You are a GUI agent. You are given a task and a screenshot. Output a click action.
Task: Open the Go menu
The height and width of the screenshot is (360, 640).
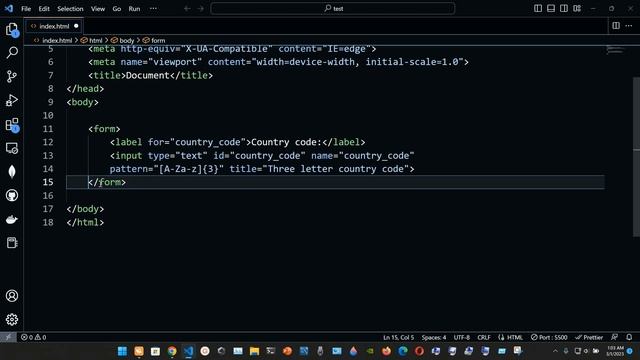coord(117,9)
